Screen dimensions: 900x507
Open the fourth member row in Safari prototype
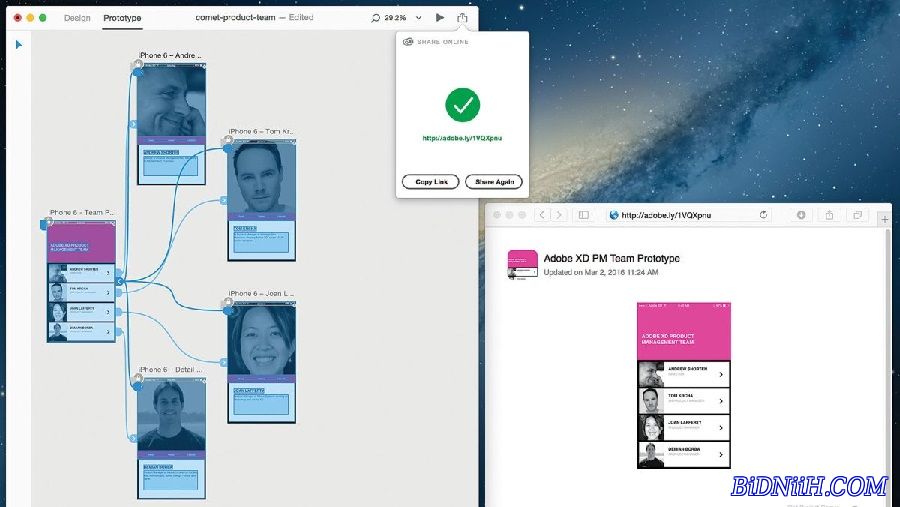684,455
